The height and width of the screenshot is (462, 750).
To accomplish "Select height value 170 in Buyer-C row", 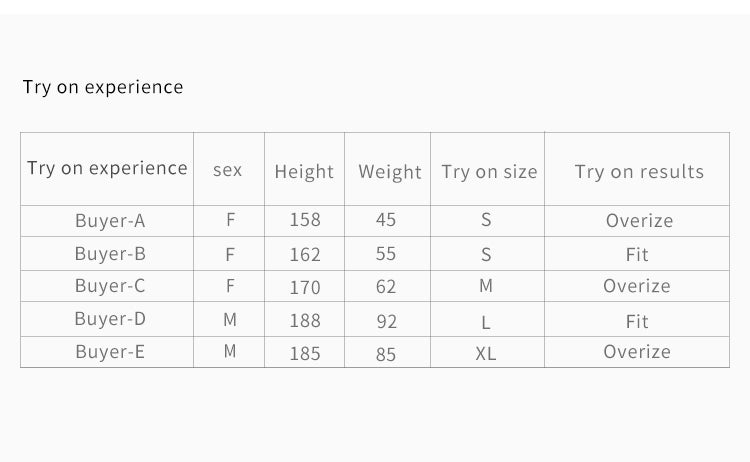I will tap(305, 287).
